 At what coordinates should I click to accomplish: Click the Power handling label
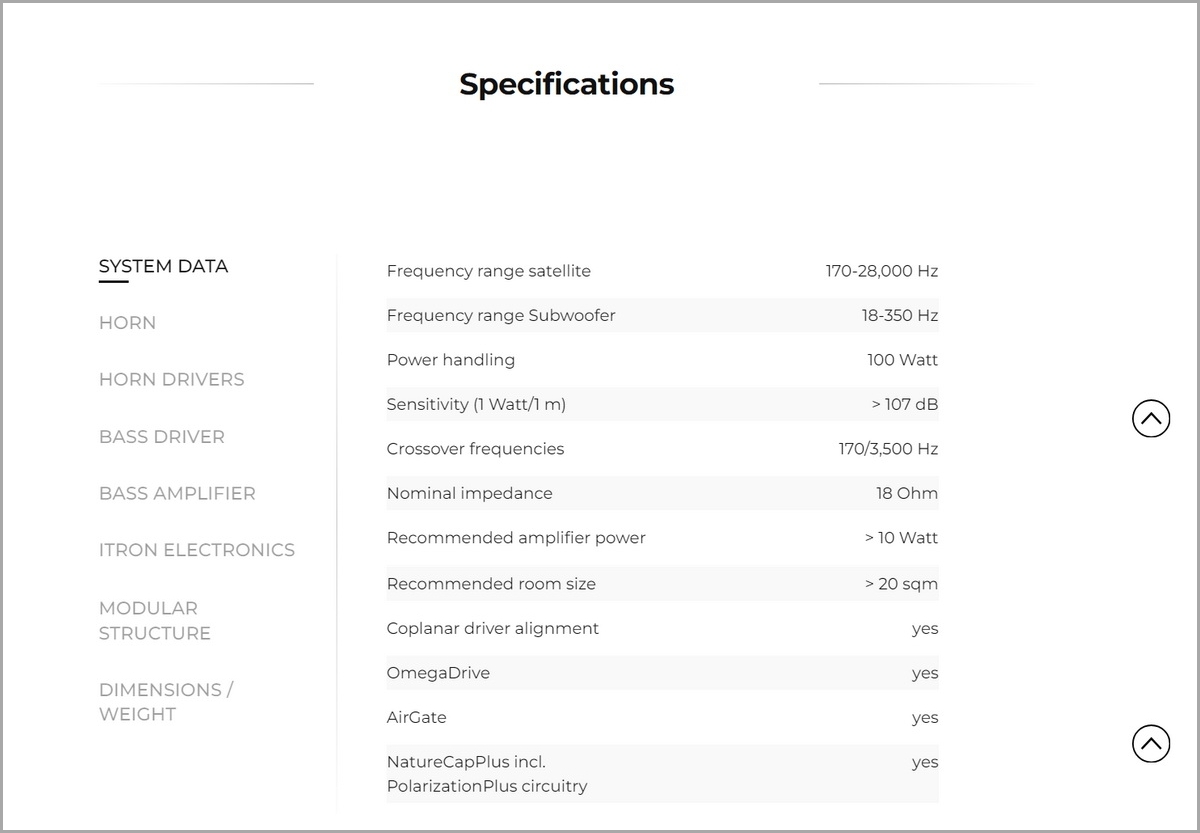[x=451, y=360]
